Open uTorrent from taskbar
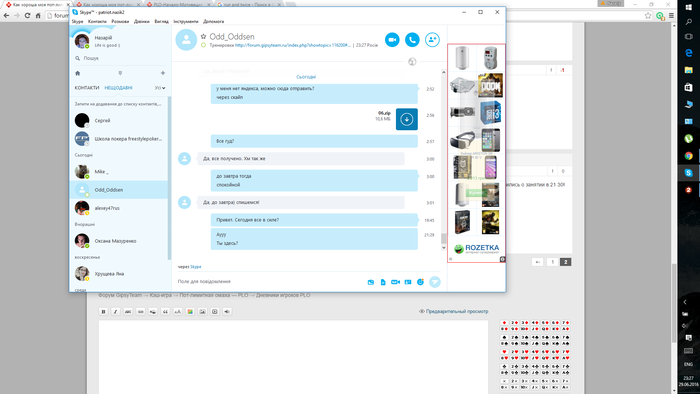This screenshot has height=394, width=700. click(x=688, y=139)
